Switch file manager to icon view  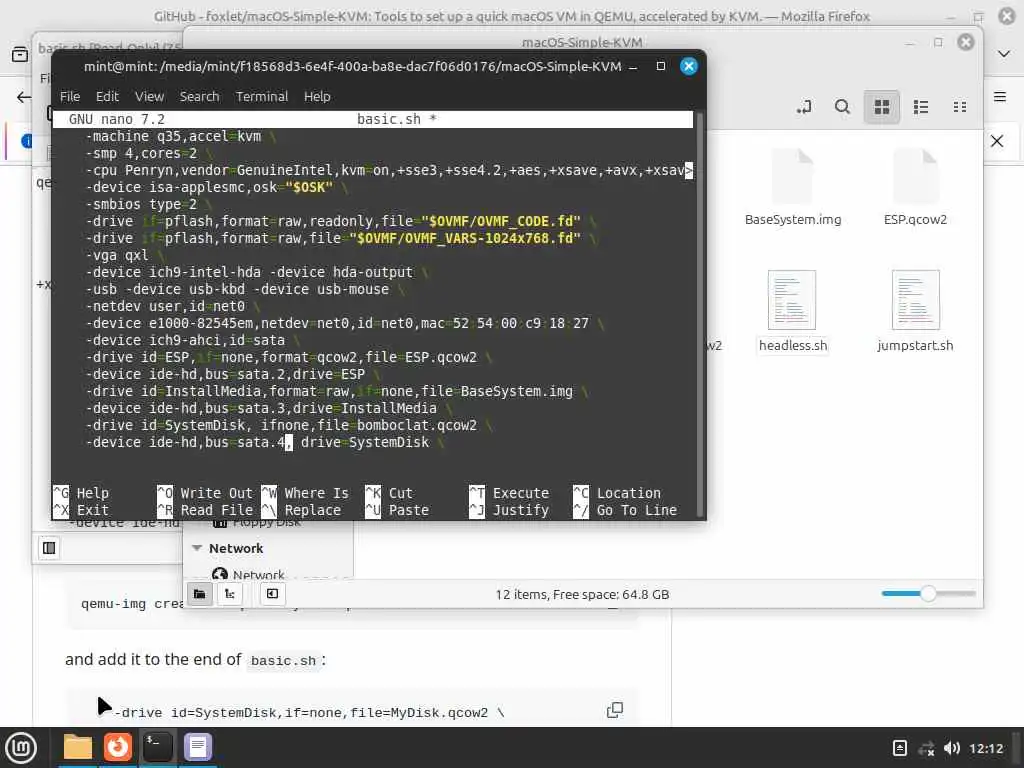[x=882, y=106]
